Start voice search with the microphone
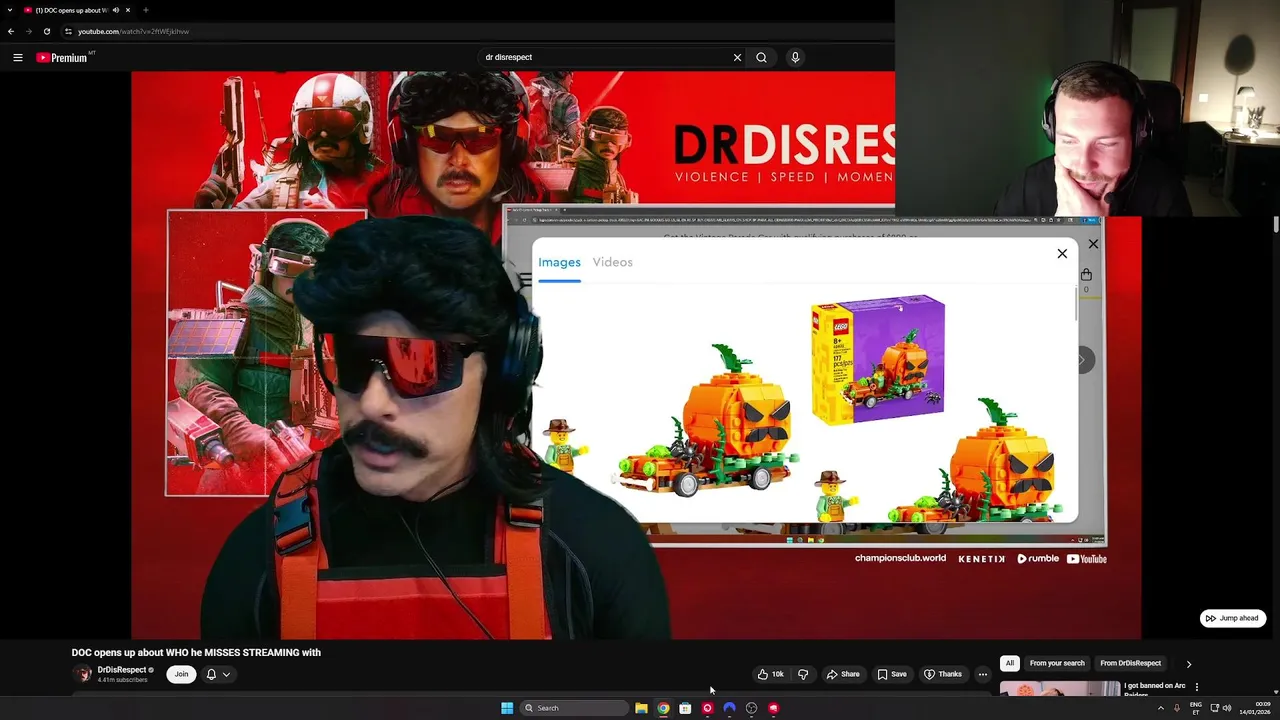Viewport: 1280px width, 720px height. click(x=795, y=57)
